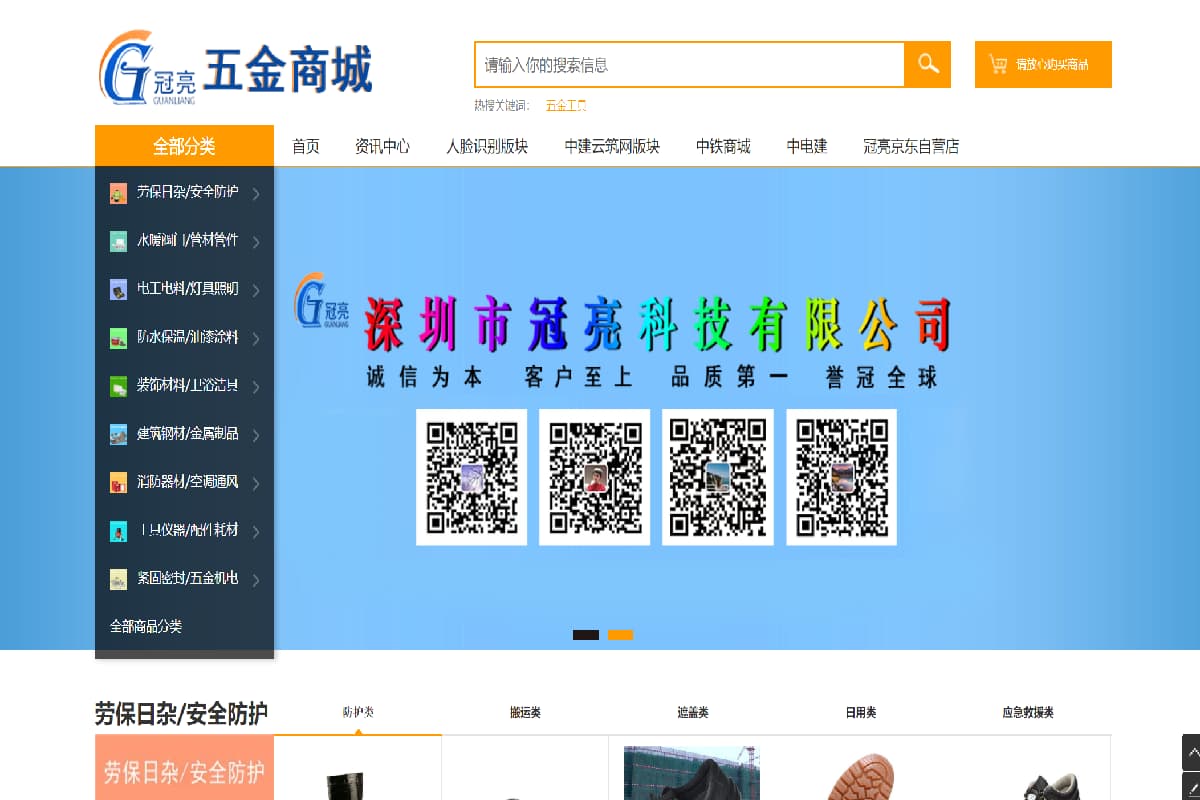Viewport: 1200px width, 800px height.
Task: Open the 全部分类 orange menu header
Action: 184,146
